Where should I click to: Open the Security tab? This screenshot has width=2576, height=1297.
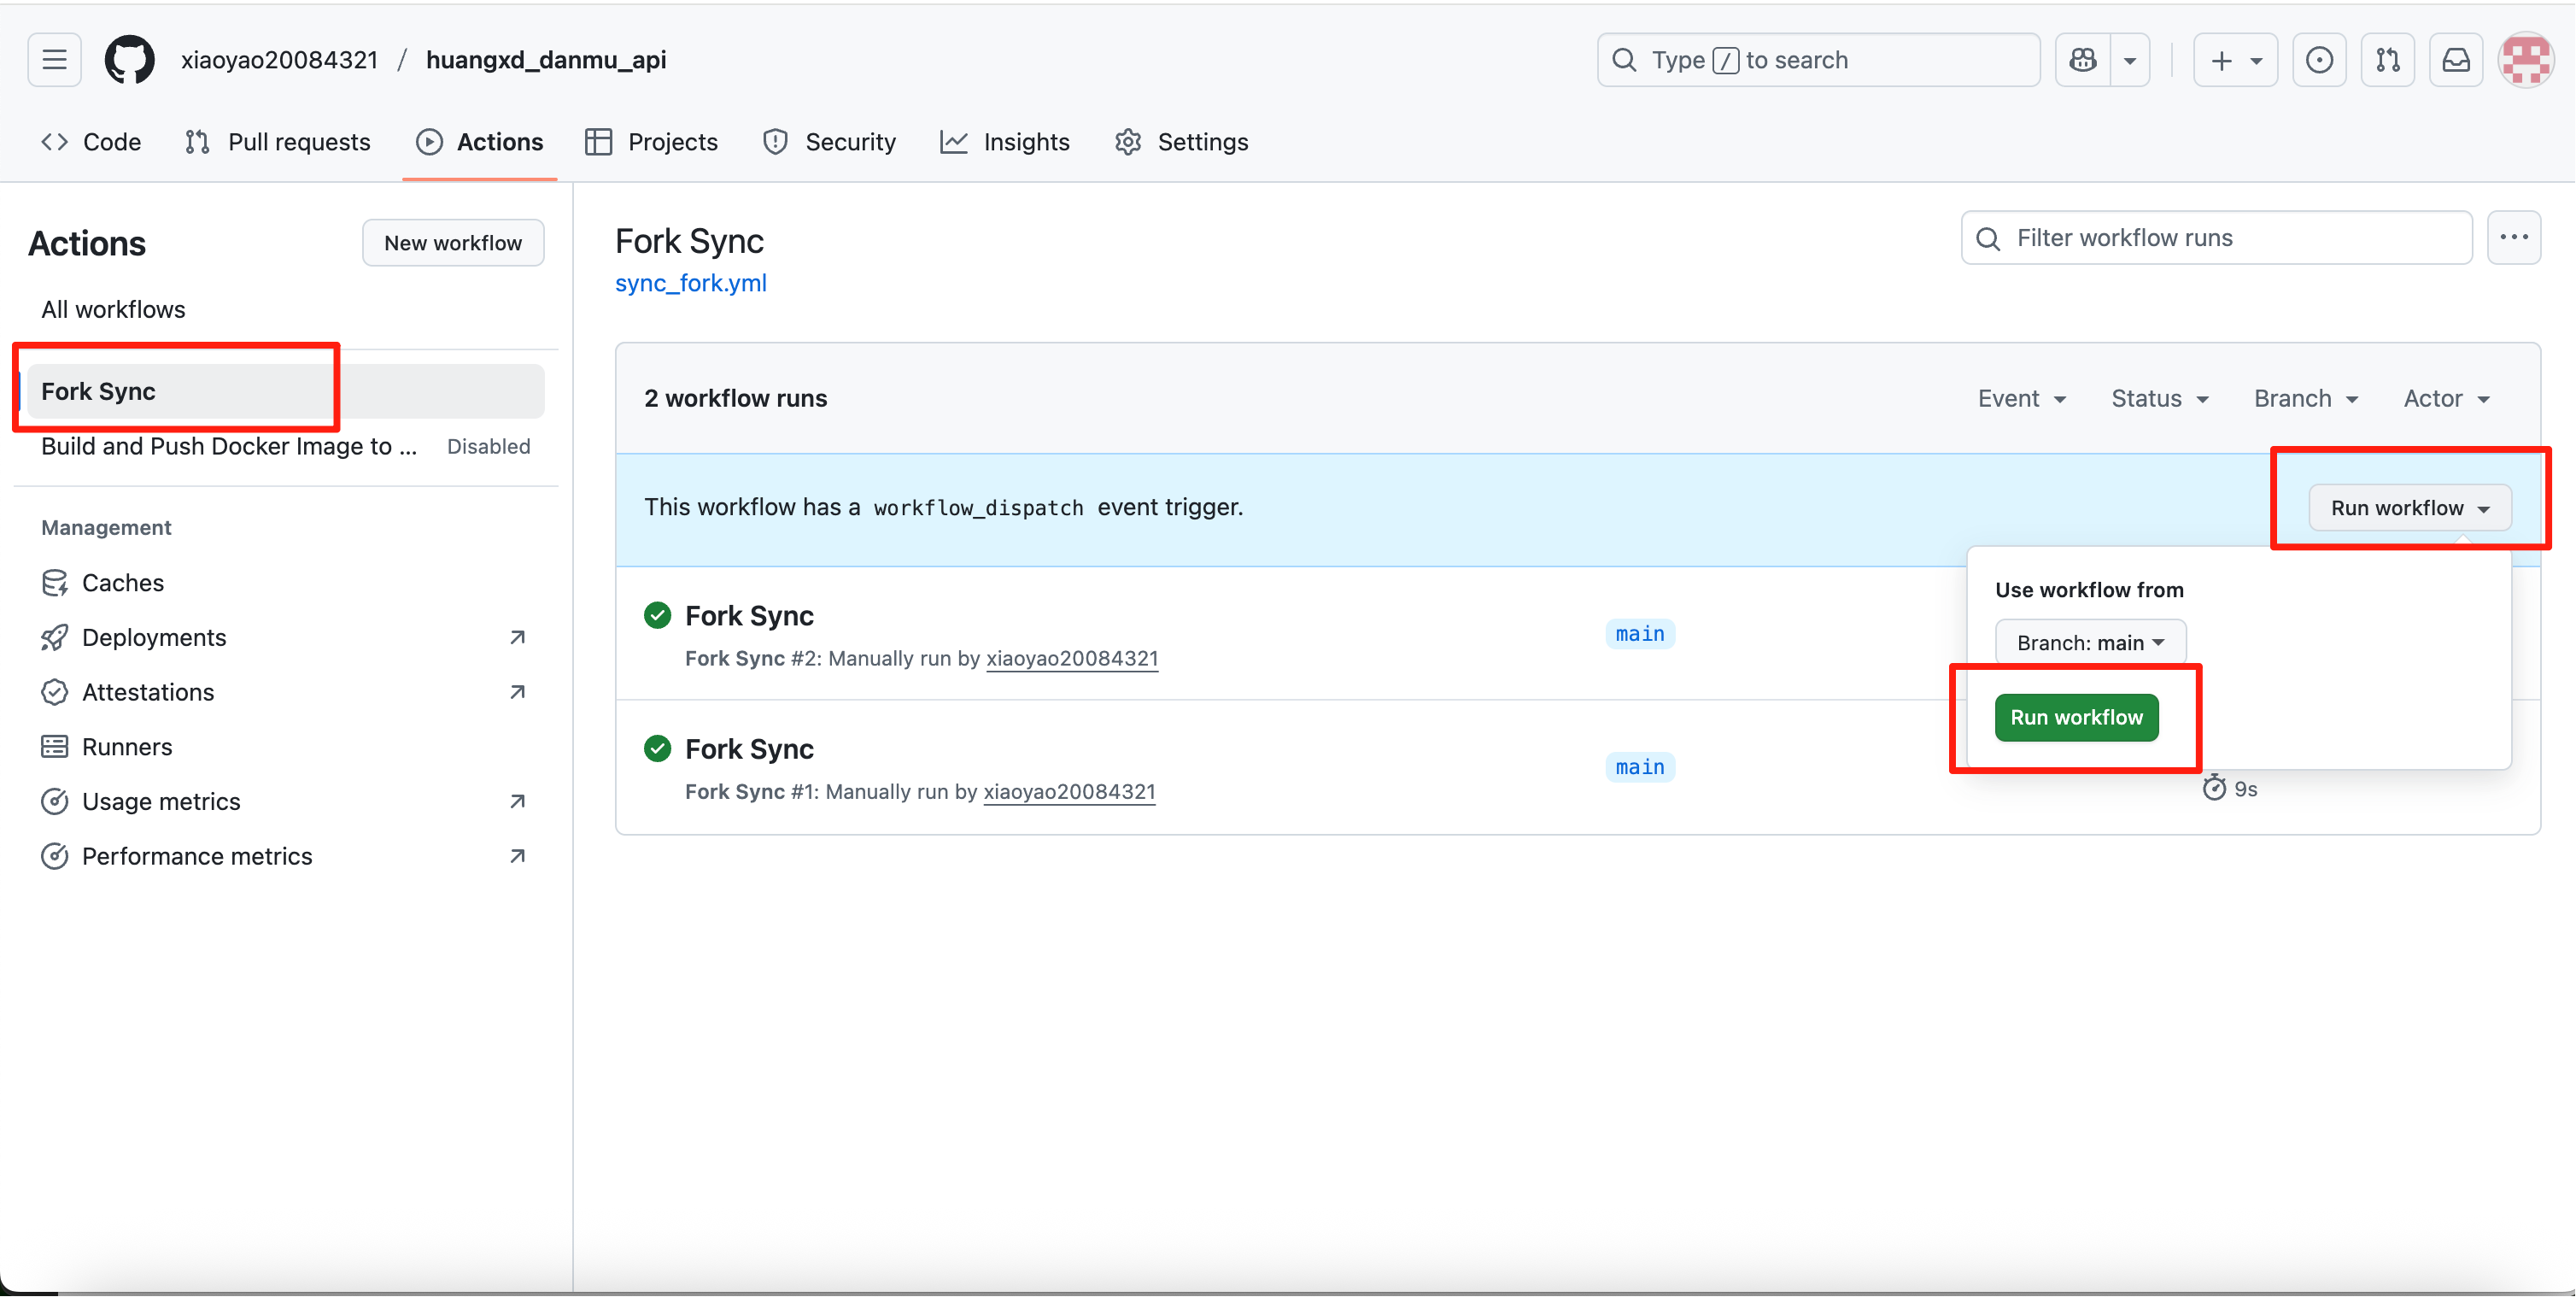(829, 142)
